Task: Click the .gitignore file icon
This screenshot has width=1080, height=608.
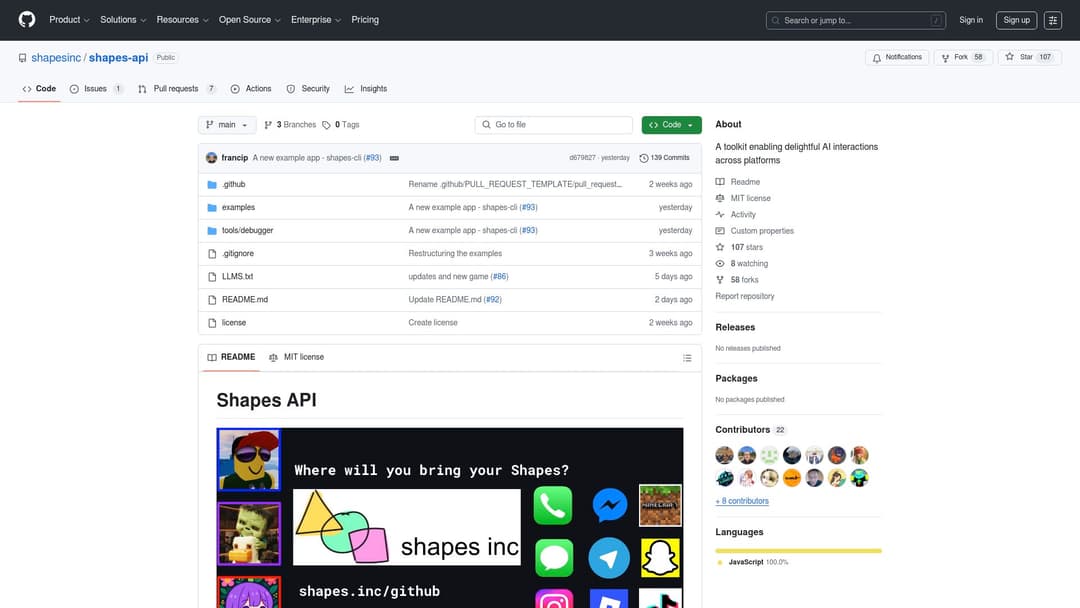Action: coord(212,253)
